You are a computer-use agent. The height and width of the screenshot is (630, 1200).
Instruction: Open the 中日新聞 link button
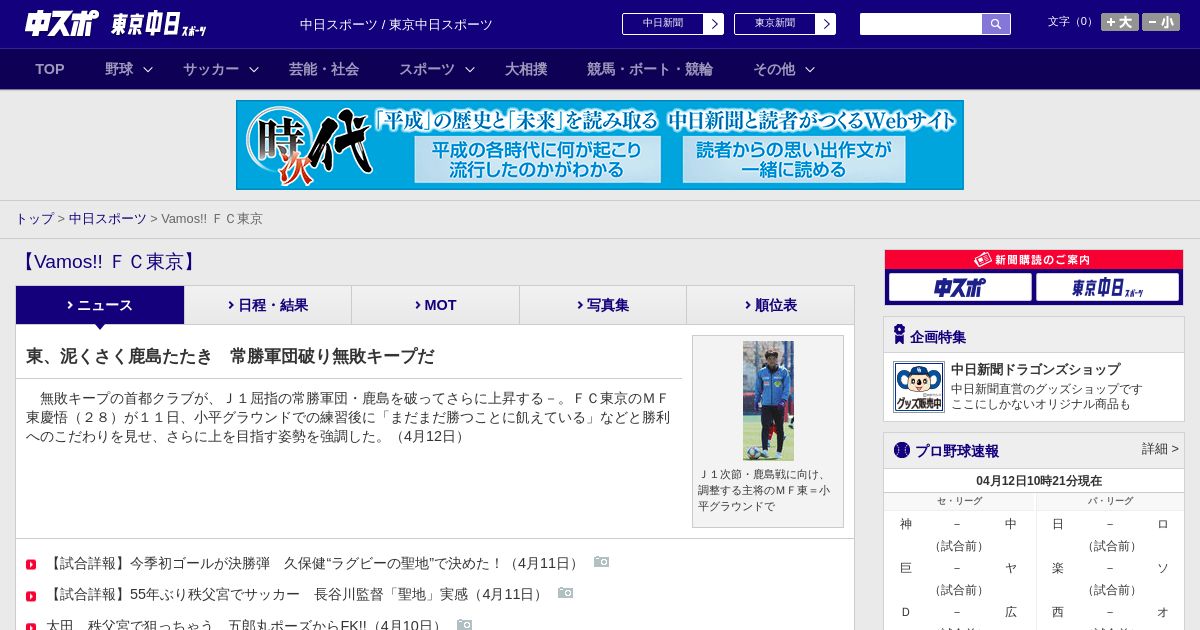663,24
